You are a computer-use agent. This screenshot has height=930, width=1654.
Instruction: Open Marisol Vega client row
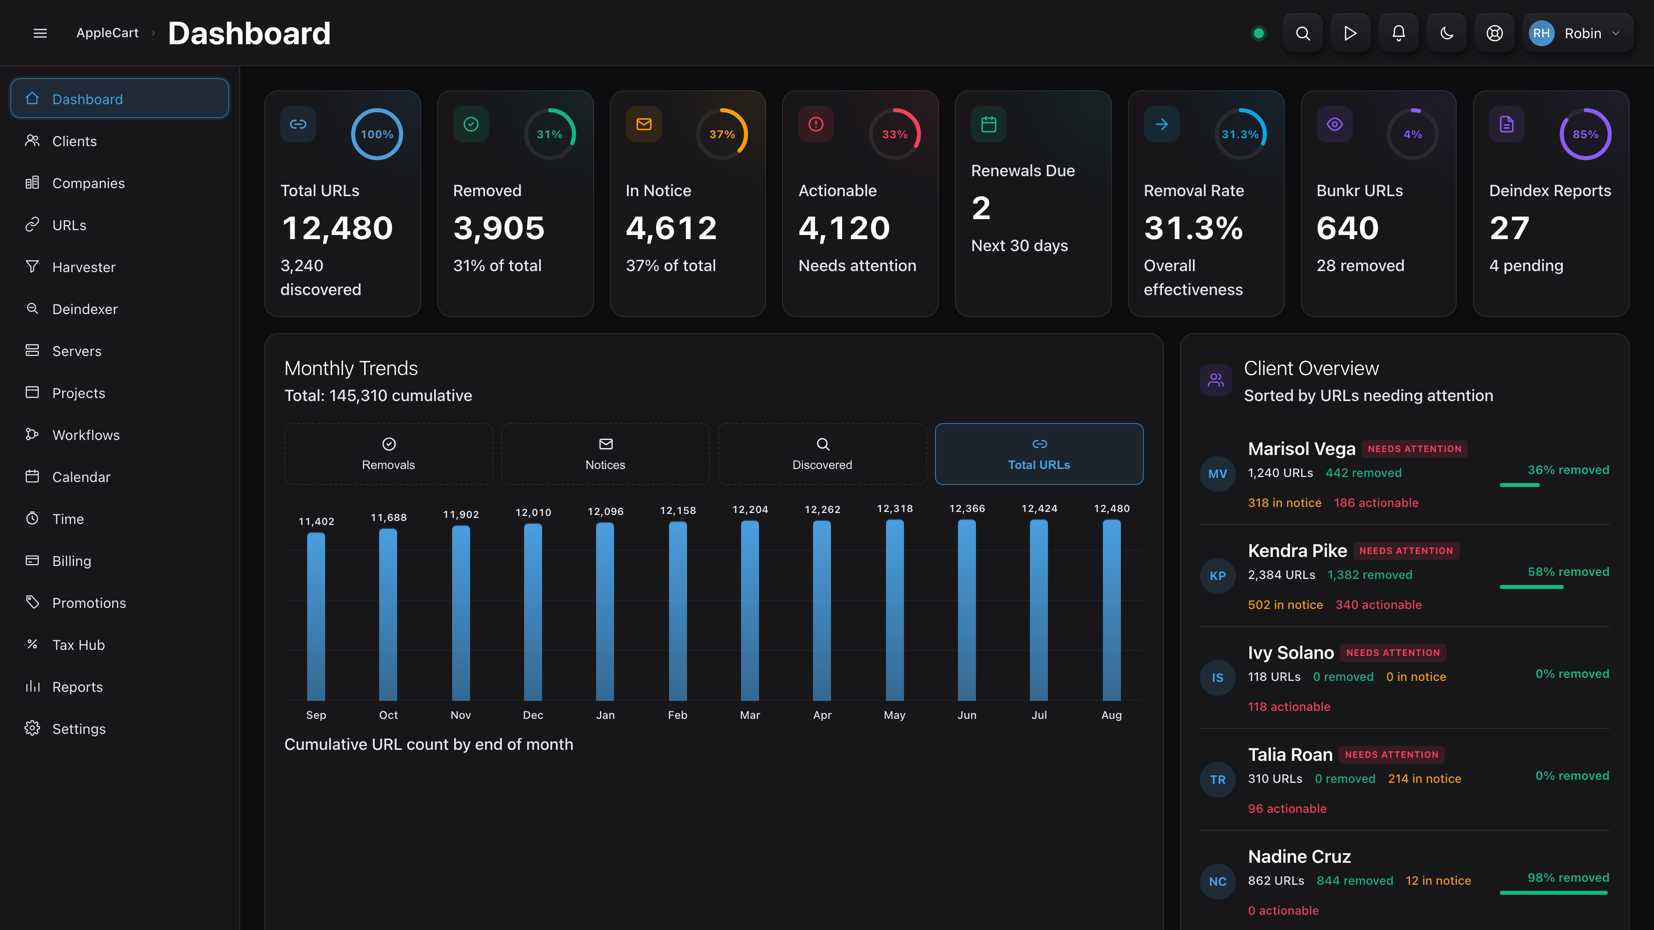tap(1404, 474)
